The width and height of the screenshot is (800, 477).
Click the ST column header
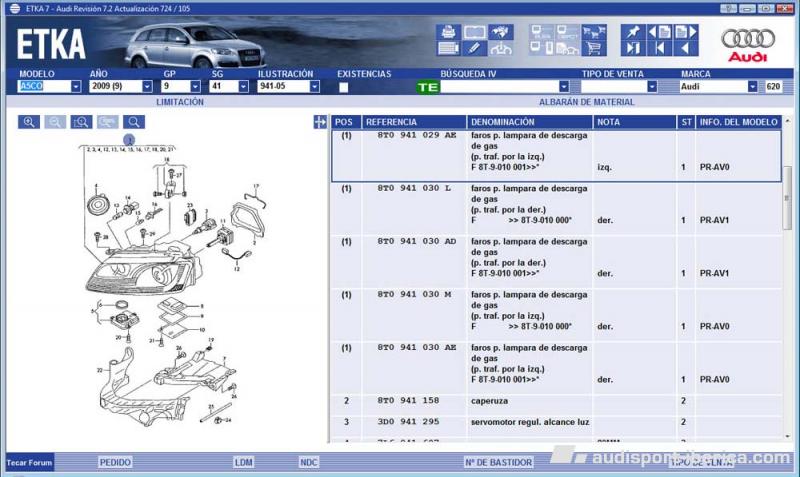pyautogui.click(x=686, y=122)
